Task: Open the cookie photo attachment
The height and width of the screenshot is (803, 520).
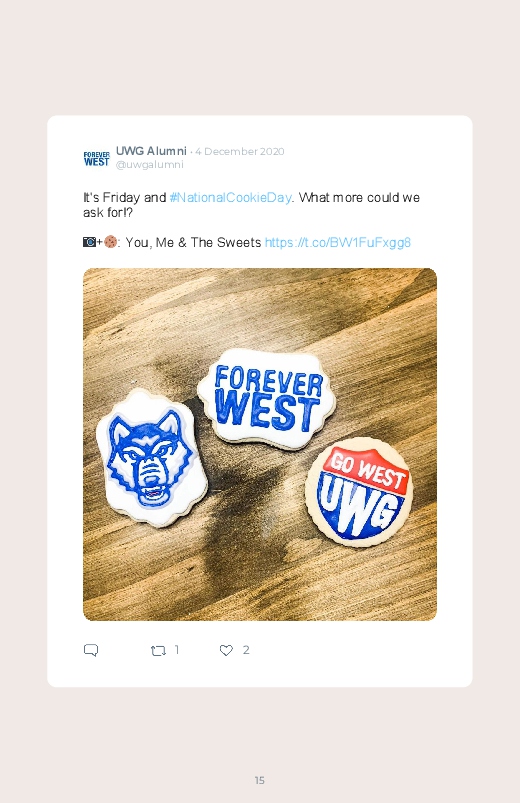Action: pyautogui.click(x=260, y=445)
